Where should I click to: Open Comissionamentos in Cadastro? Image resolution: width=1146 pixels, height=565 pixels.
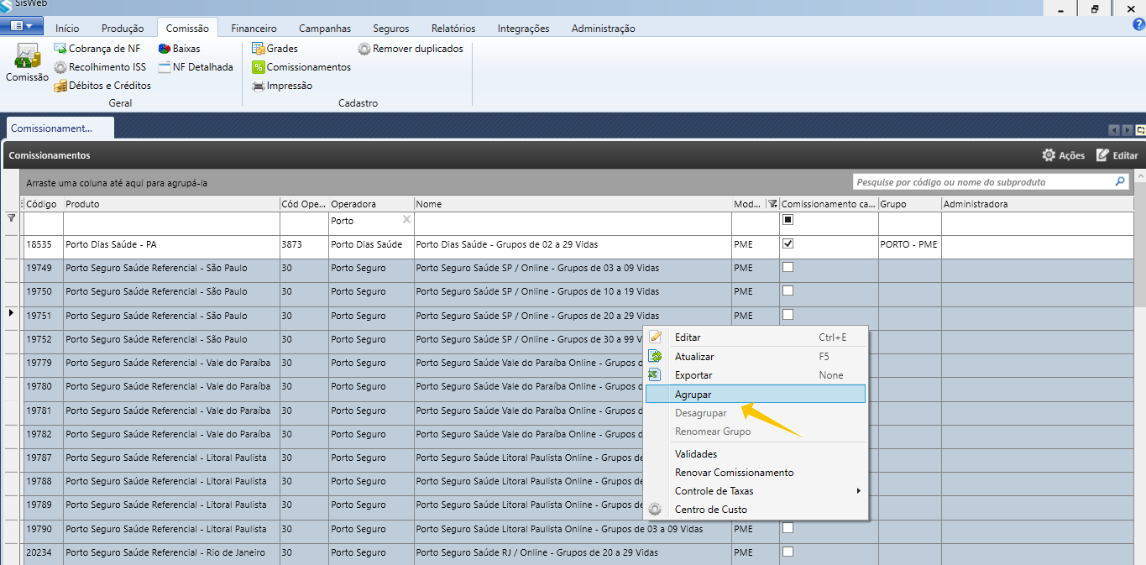point(301,67)
